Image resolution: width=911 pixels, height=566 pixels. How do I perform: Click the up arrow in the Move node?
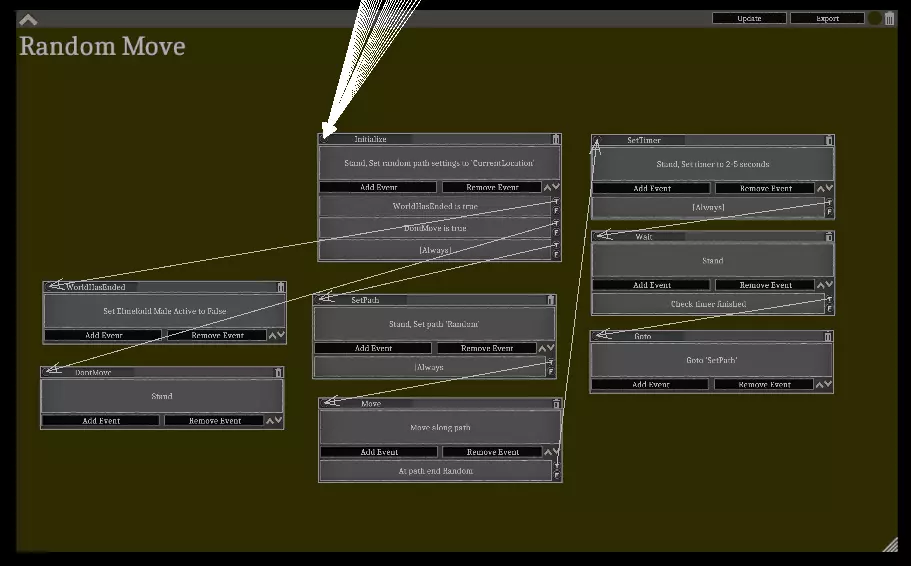click(548, 452)
